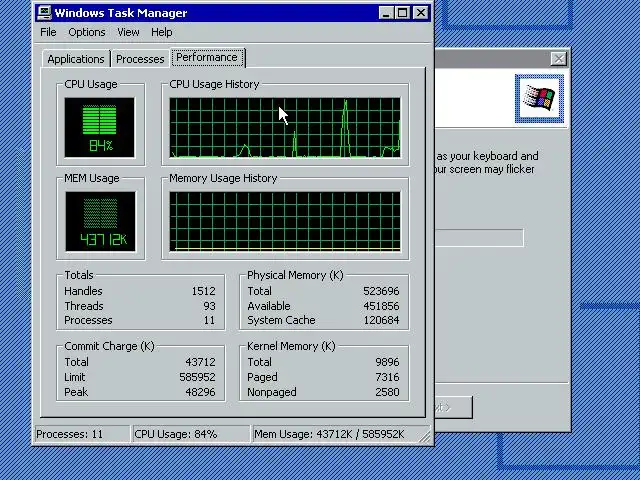This screenshot has width=640, height=480.
Task: Click Commit Charge Limit value 585952
Action: coord(198,377)
